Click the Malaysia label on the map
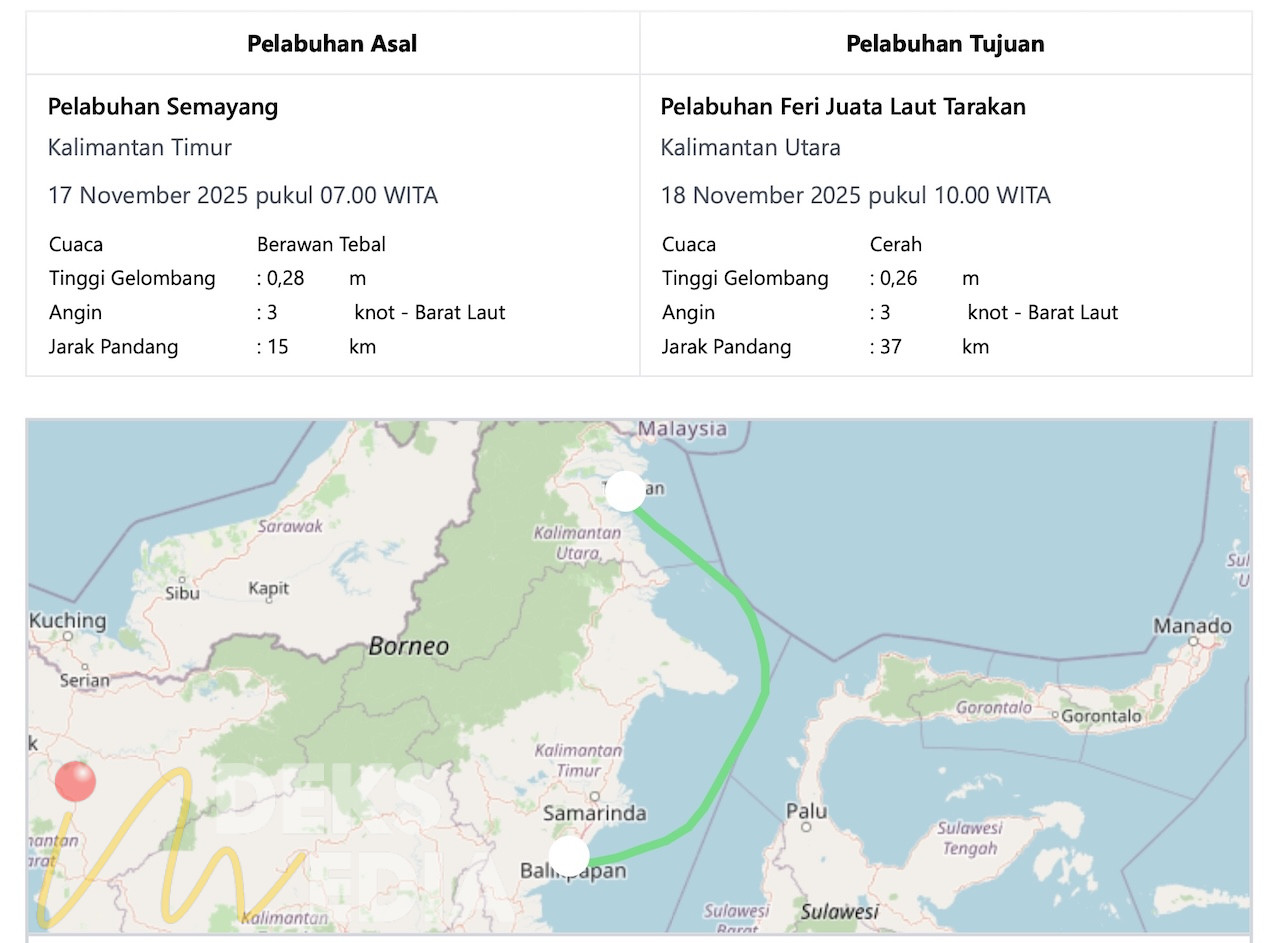This screenshot has height=943, width=1280. [x=682, y=429]
